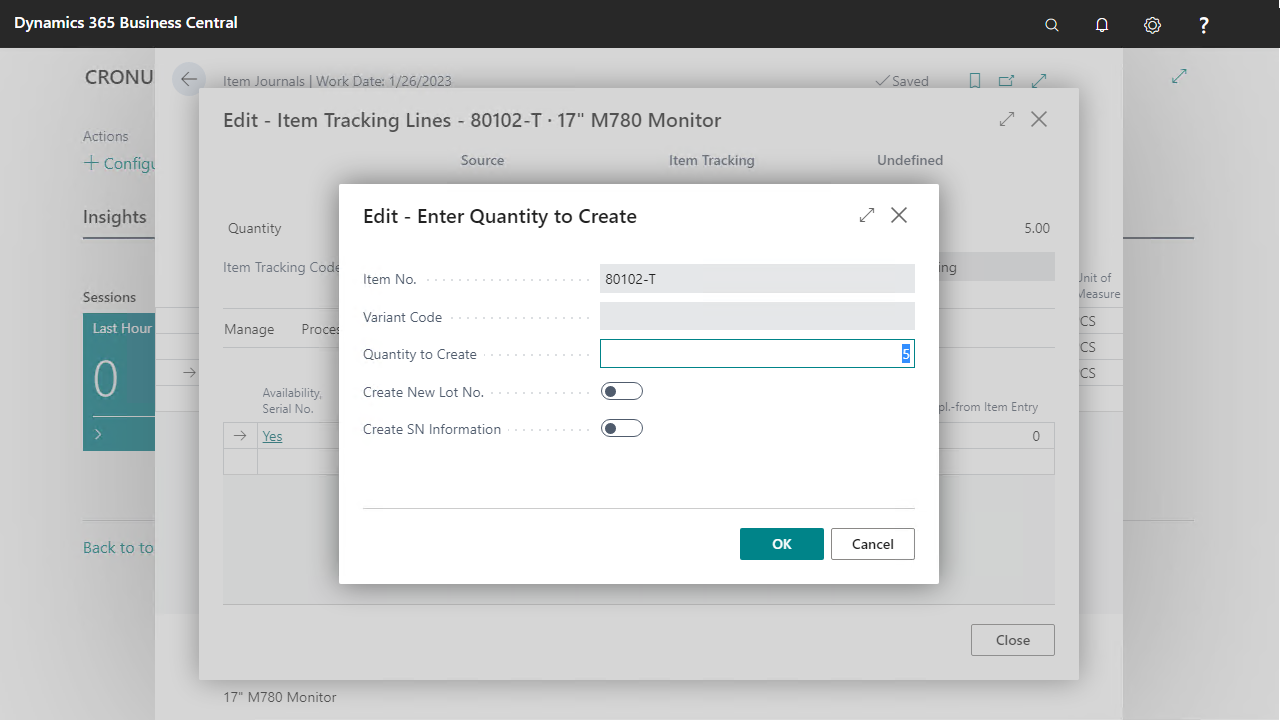Close the Enter Quantity to Create dialog

[899, 215]
